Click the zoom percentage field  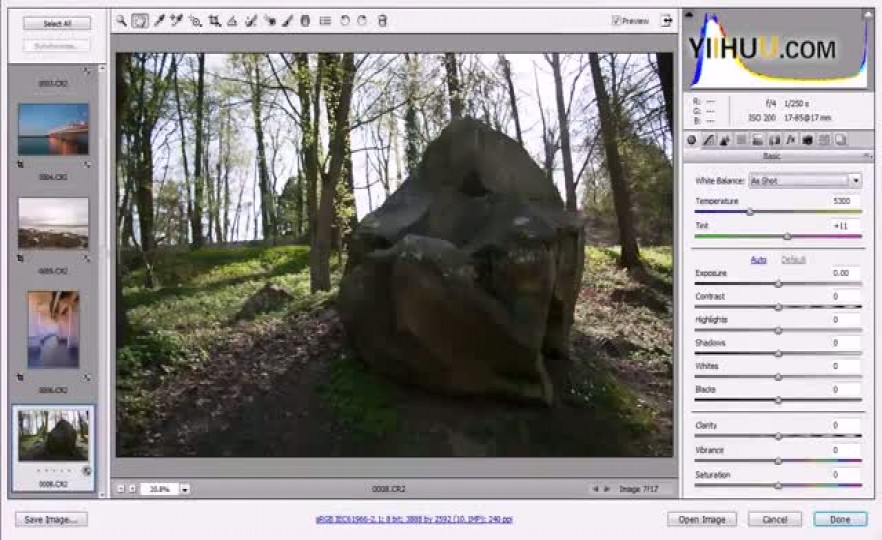pyautogui.click(x=160, y=489)
